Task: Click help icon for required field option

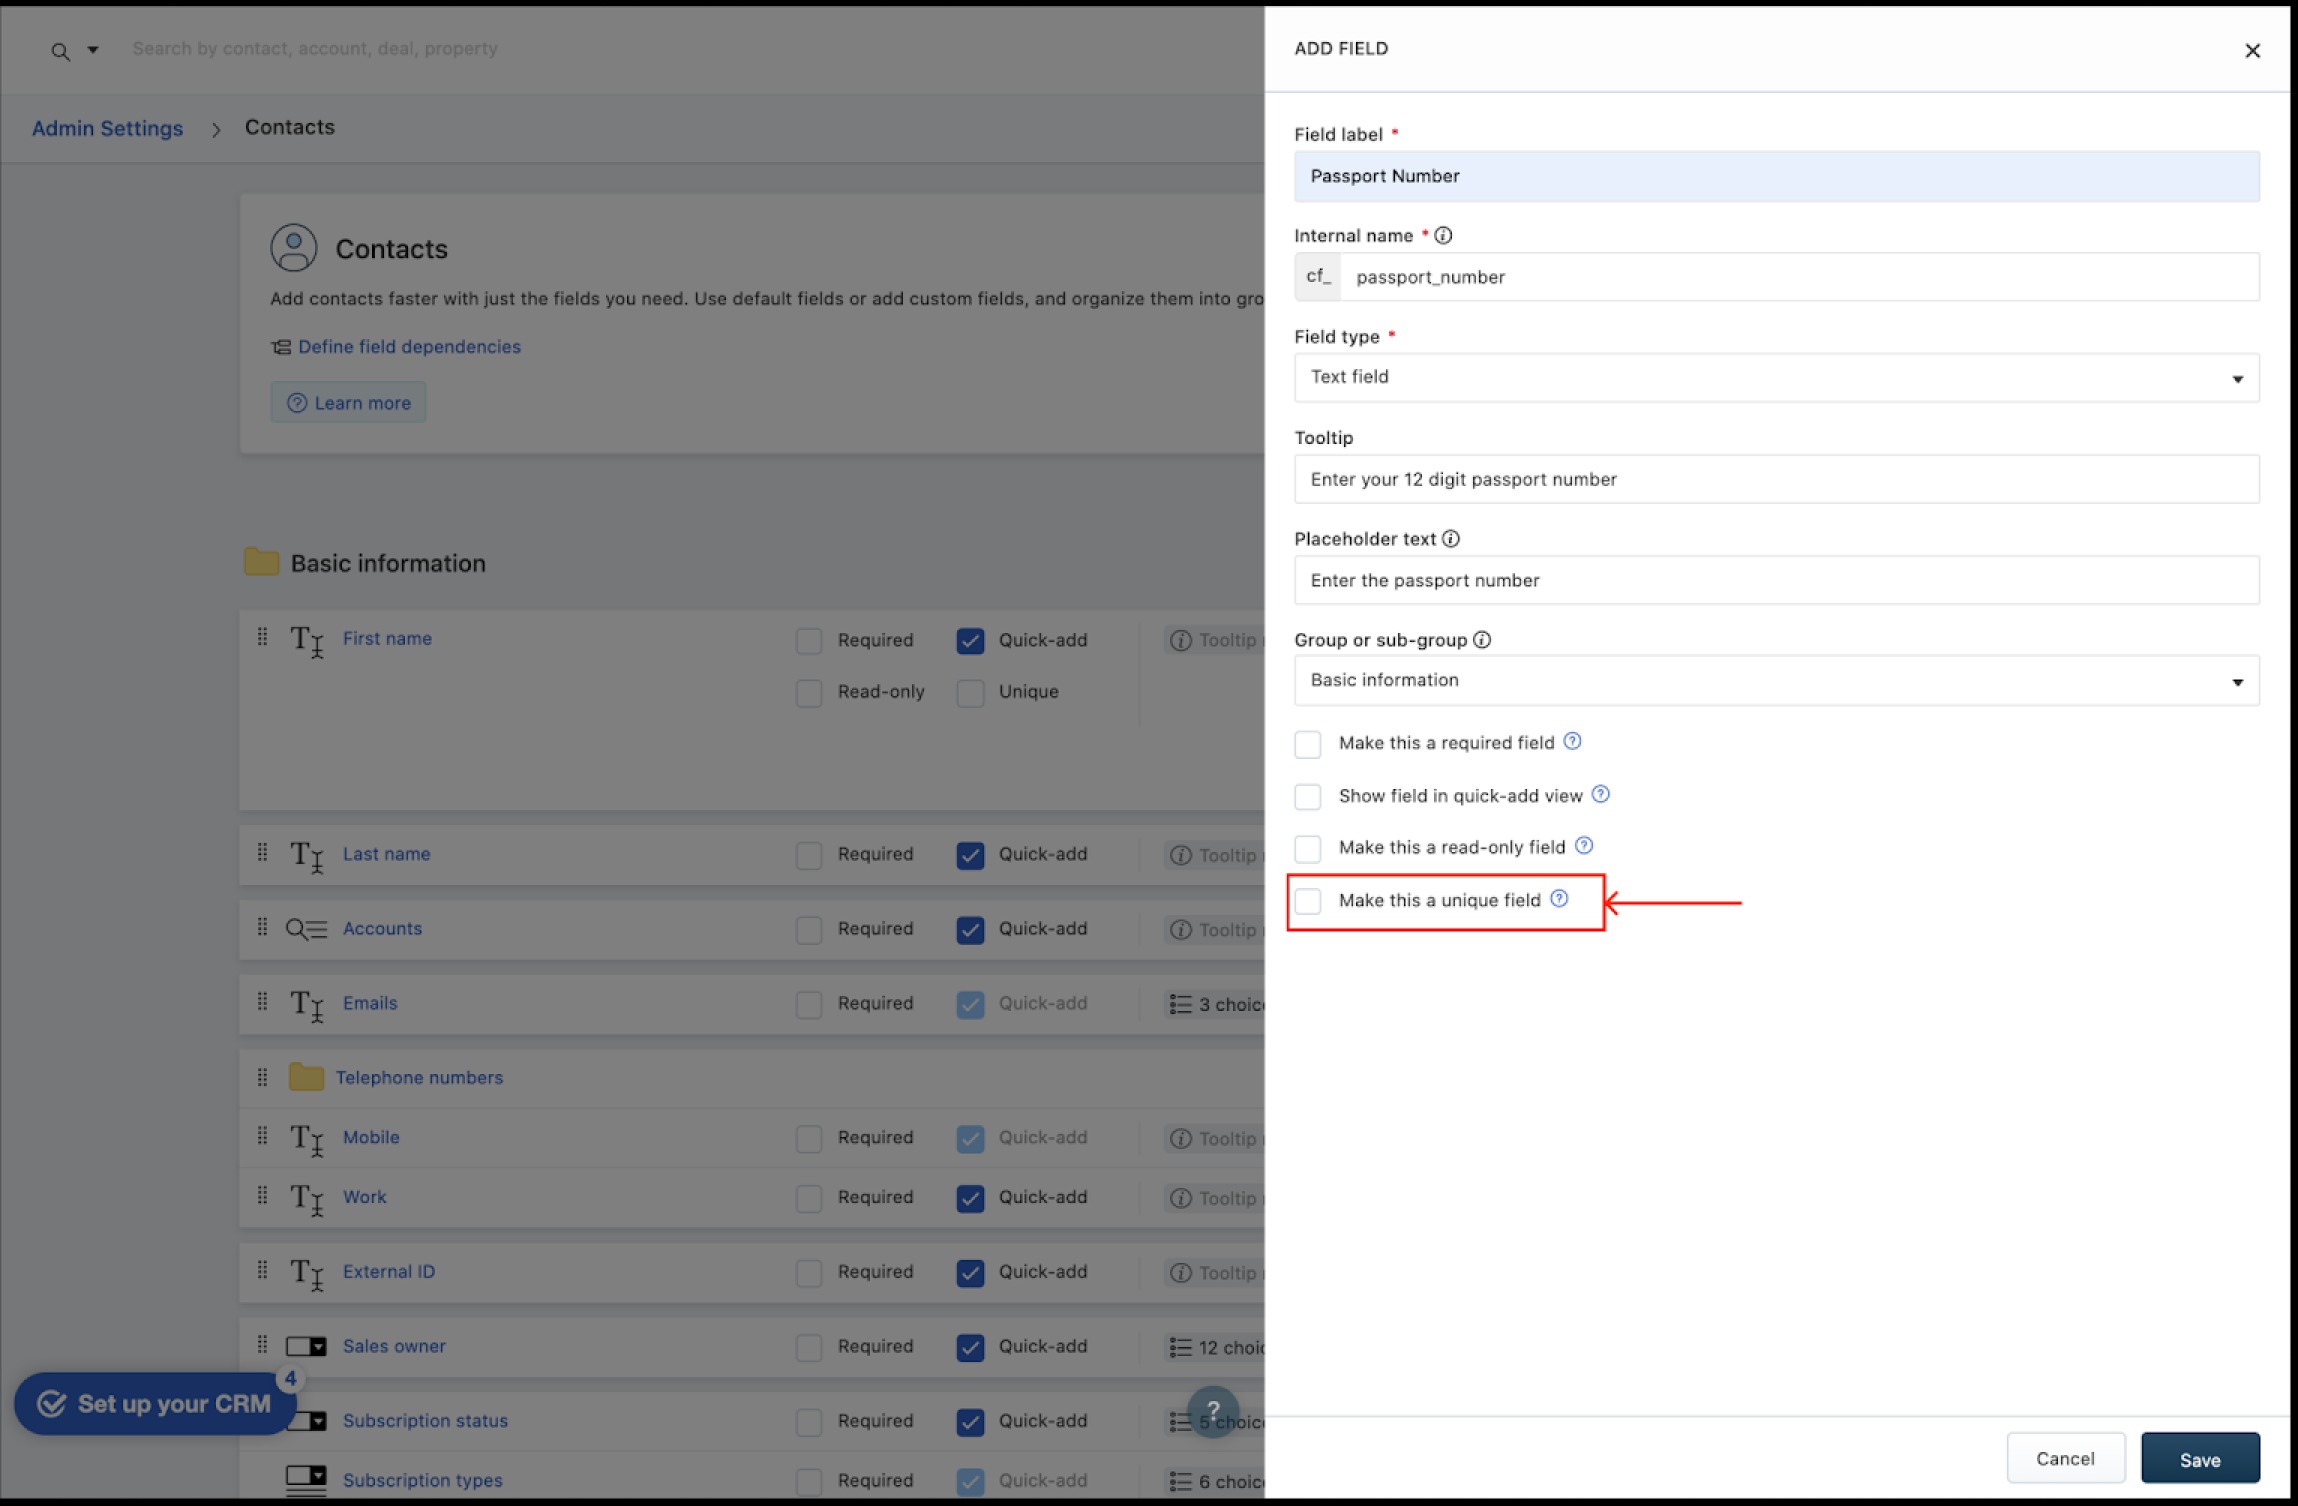Action: [1572, 742]
